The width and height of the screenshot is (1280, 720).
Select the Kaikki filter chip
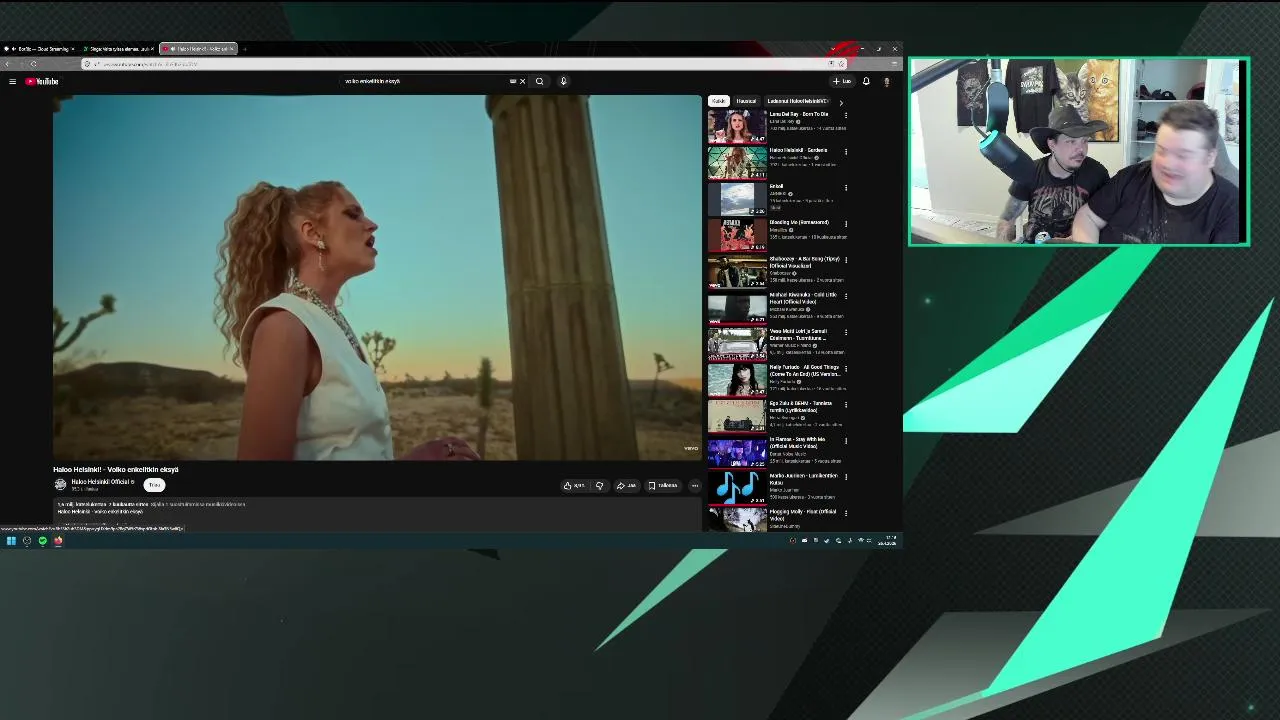pos(719,101)
